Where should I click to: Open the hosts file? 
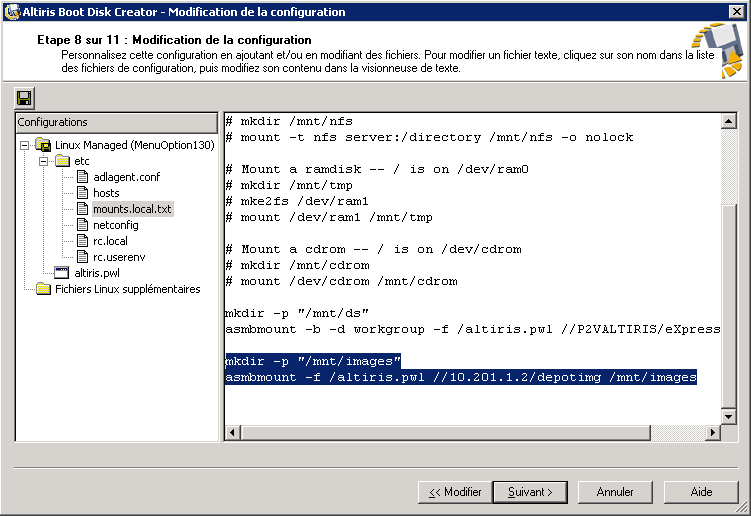[106, 193]
